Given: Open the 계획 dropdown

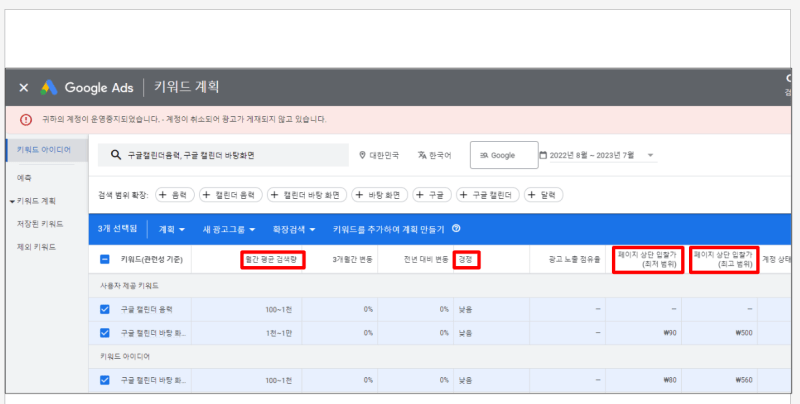Looking at the screenshot, I should pos(171,230).
